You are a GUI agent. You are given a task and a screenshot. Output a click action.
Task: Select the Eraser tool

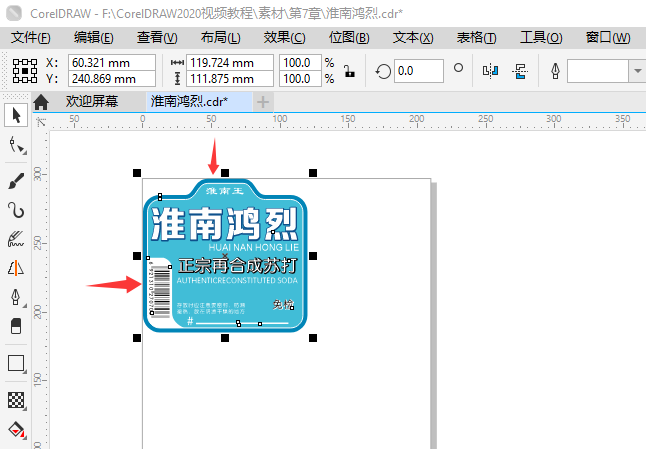pyautogui.click(x=16, y=326)
